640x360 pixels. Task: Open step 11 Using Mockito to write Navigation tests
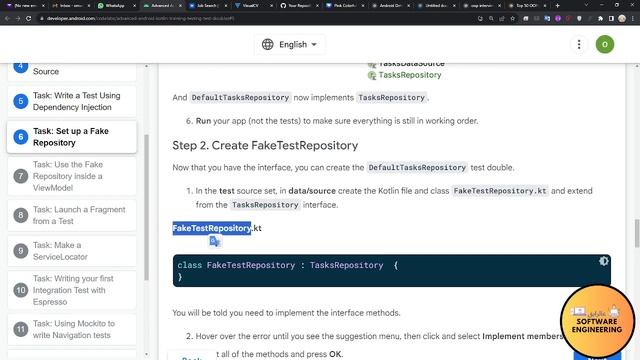point(72,329)
